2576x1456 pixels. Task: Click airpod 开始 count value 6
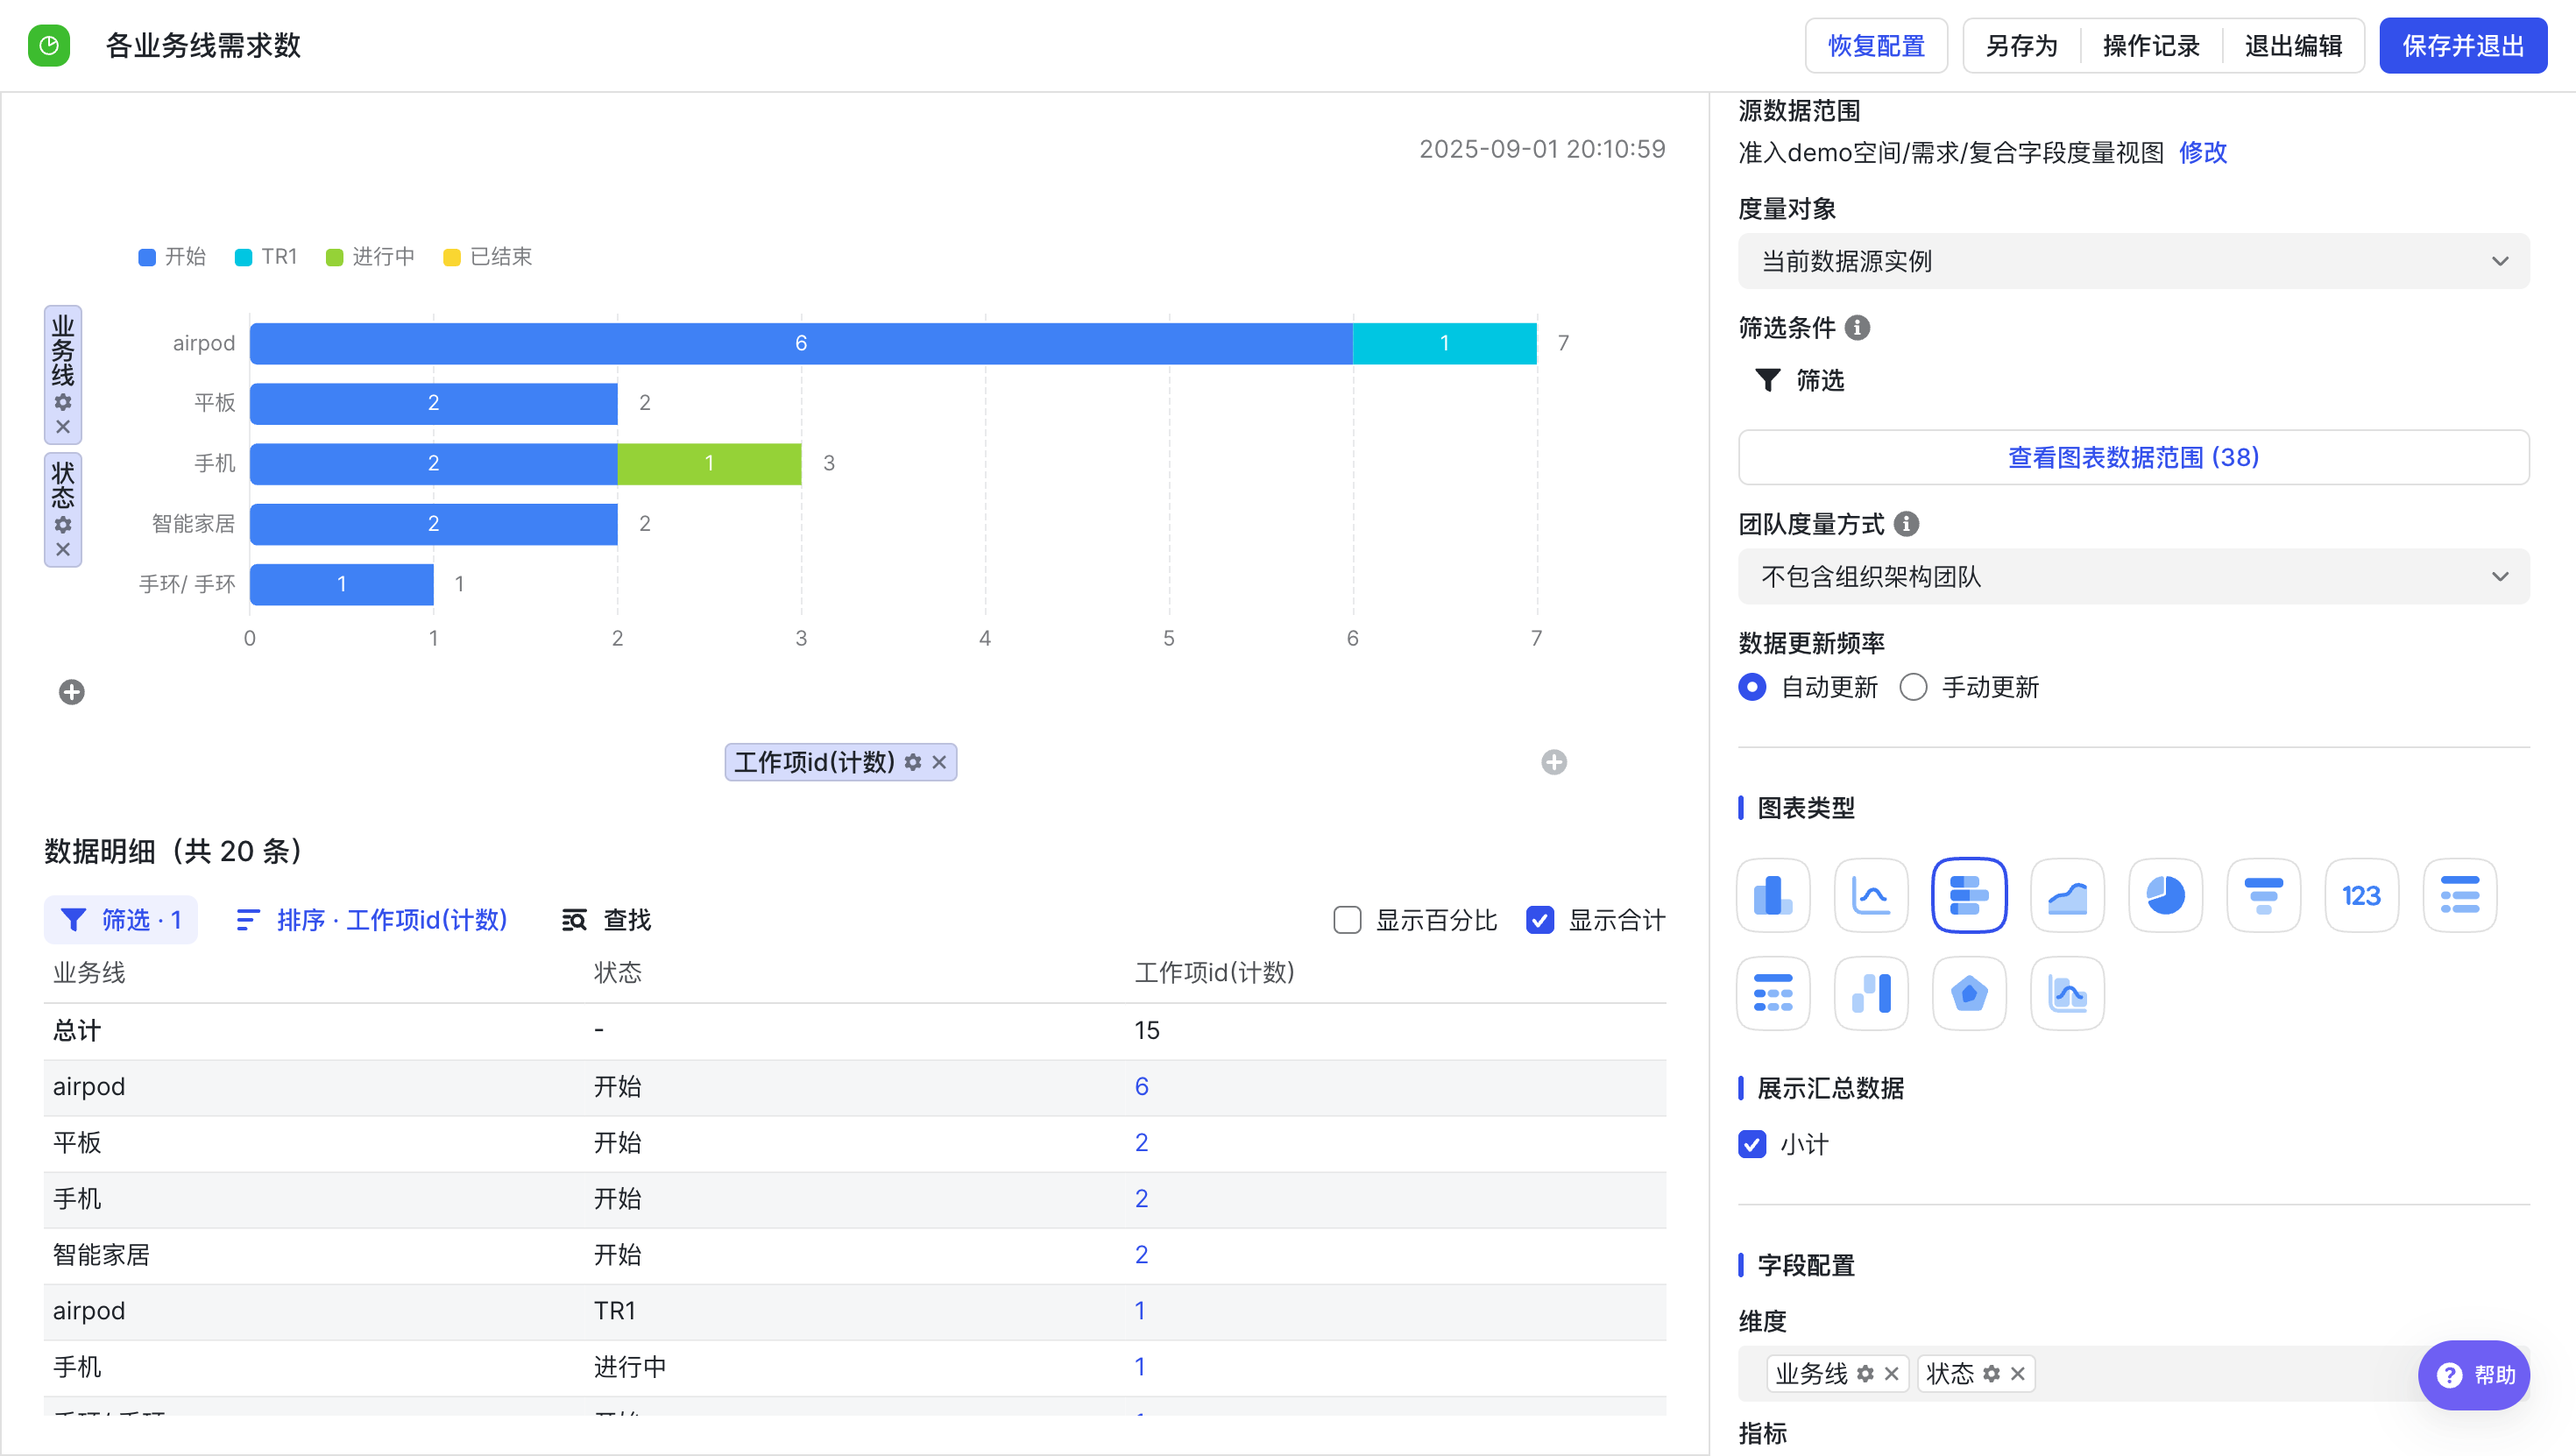click(x=1141, y=1086)
